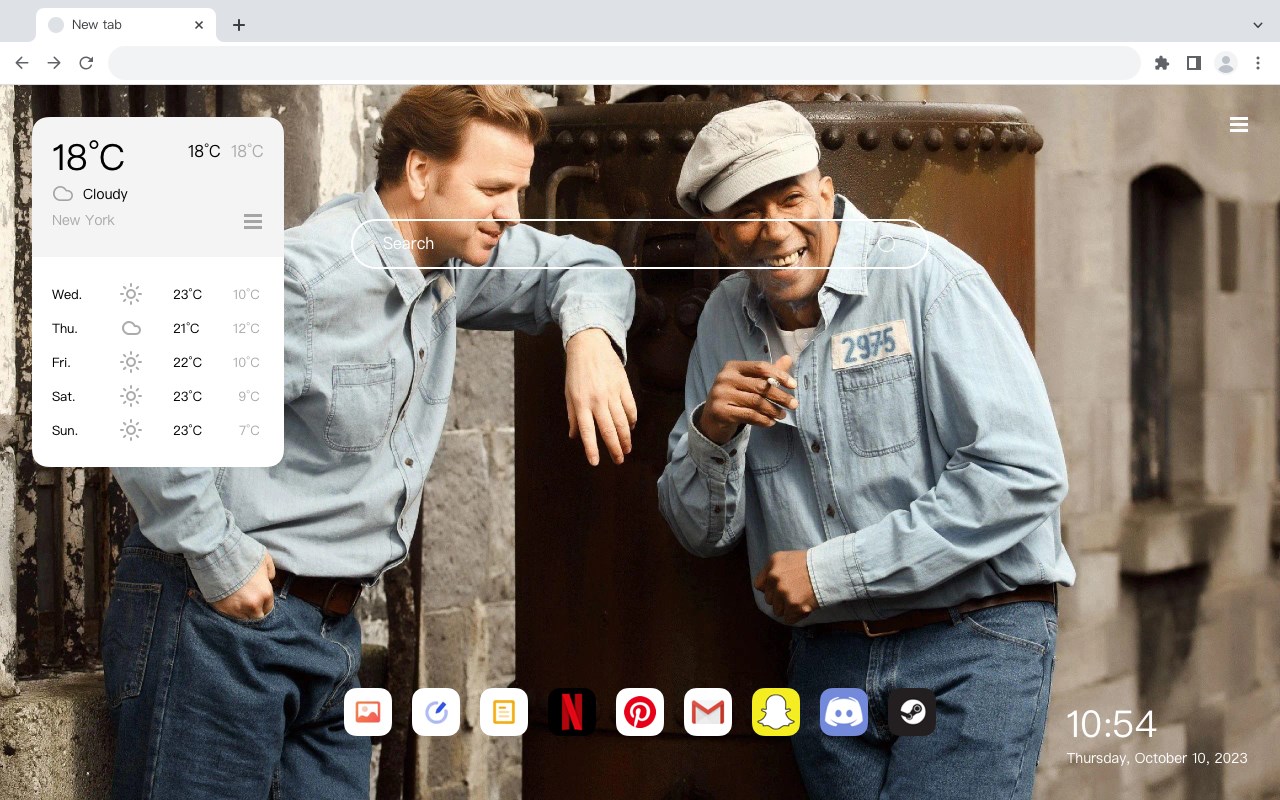This screenshot has height=800, width=1280.
Task: Select the New tab browser tab
Action: [x=126, y=25]
